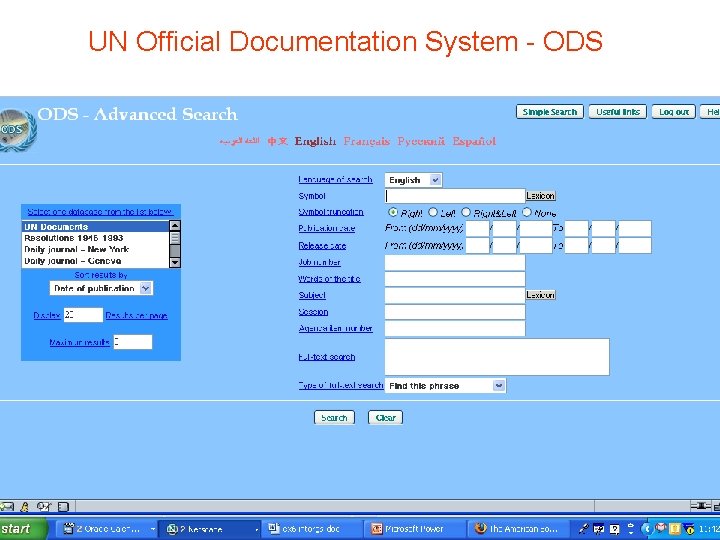Select the Right&Left truncation radio button
This screenshot has width=720, height=540.
pos(466,212)
